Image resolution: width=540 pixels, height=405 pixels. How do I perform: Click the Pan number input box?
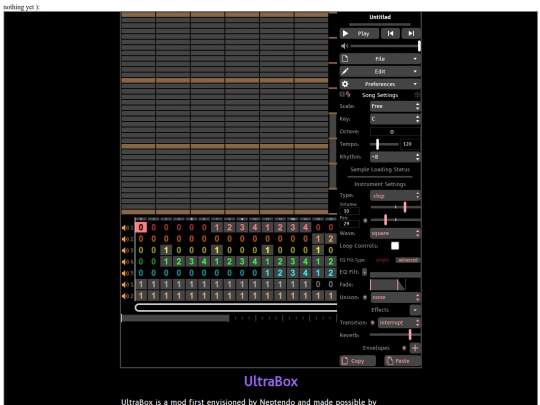[x=349, y=224]
